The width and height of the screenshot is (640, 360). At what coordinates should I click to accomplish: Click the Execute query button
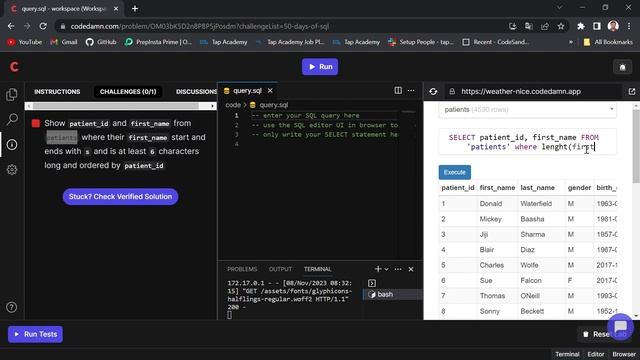(455, 172)
